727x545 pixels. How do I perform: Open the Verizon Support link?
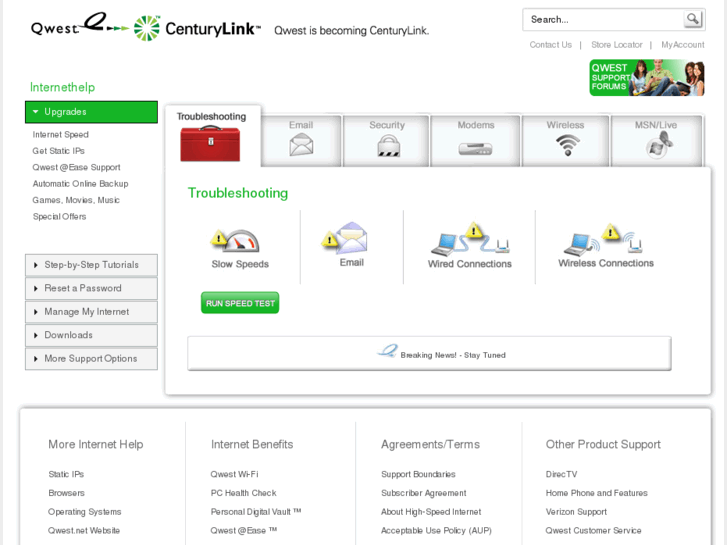coord(576,512)
